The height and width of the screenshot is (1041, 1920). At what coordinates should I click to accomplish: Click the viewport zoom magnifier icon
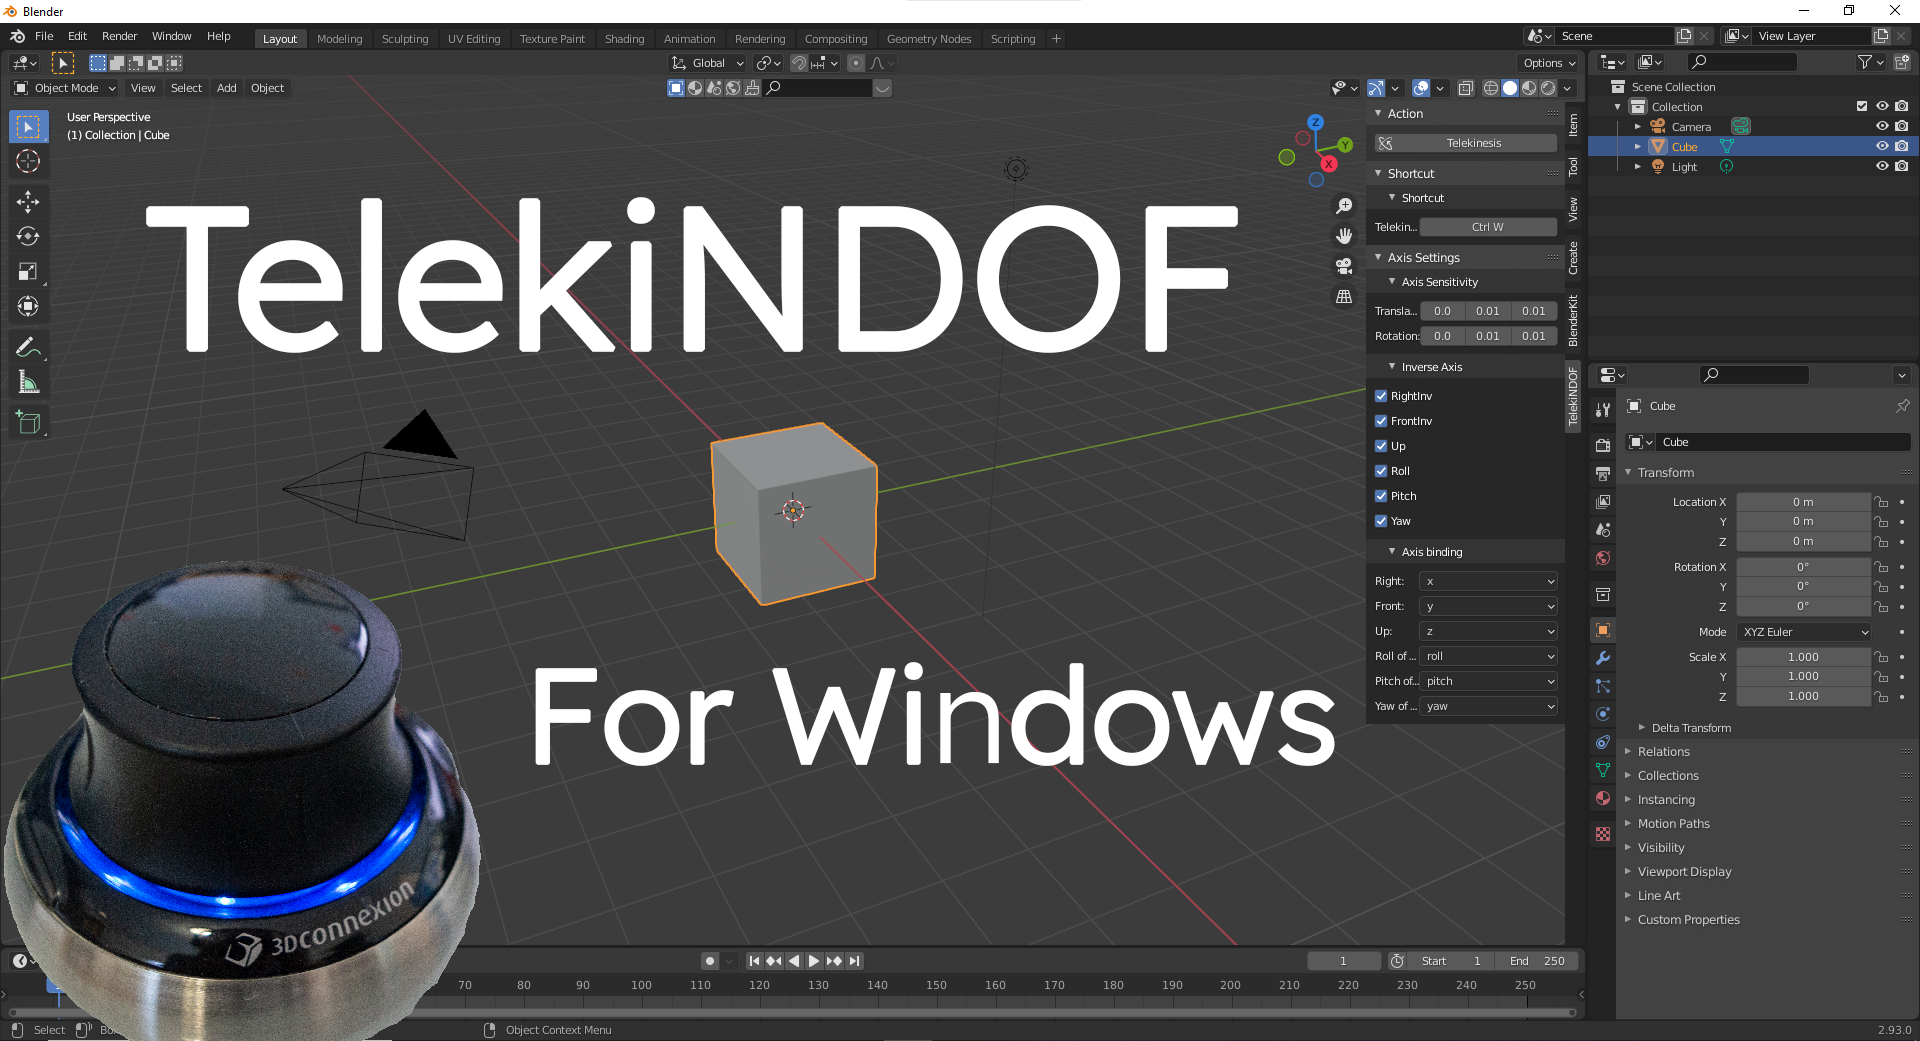pyautogui.click(x=1345, y=205)
